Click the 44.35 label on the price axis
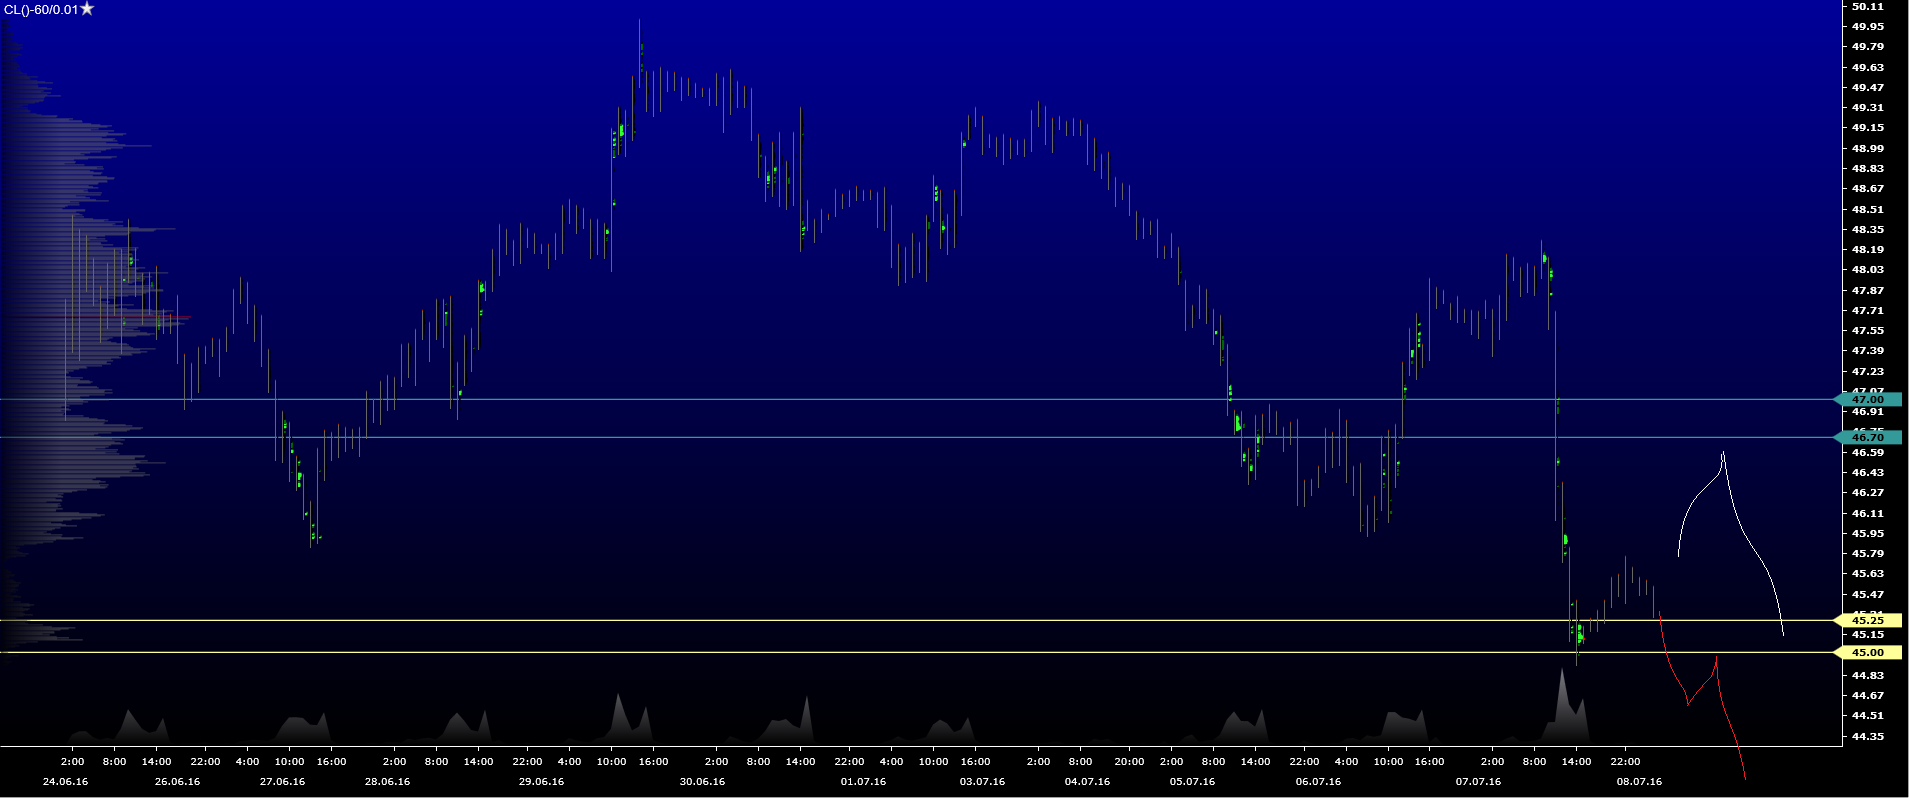The height and width of the screenshot is (798, 1909). (1867, 736)
